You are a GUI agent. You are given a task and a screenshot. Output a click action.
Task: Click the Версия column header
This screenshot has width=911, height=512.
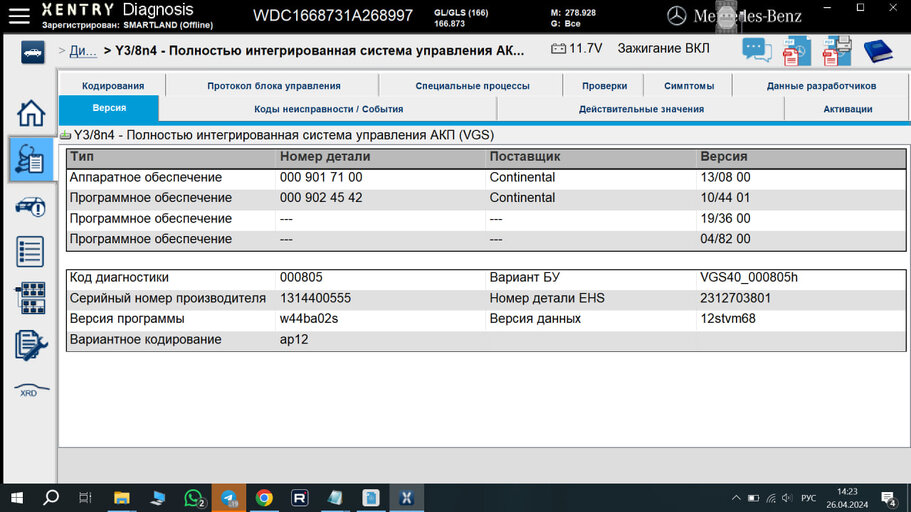(723, 157)
